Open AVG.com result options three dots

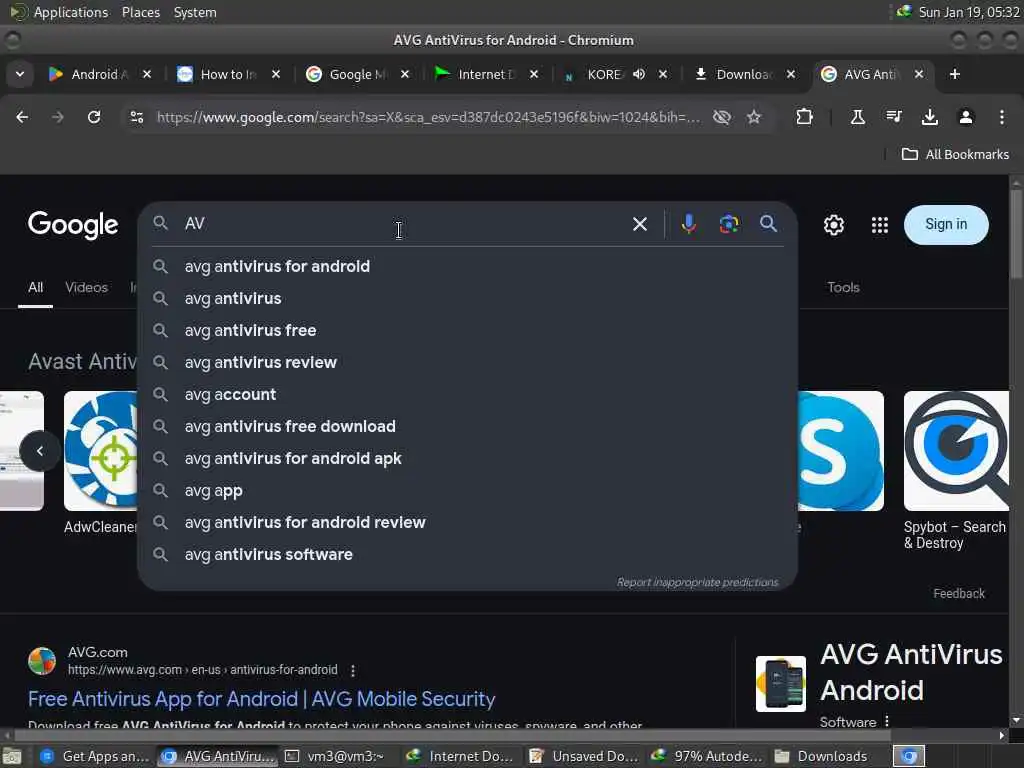point(353,671)
